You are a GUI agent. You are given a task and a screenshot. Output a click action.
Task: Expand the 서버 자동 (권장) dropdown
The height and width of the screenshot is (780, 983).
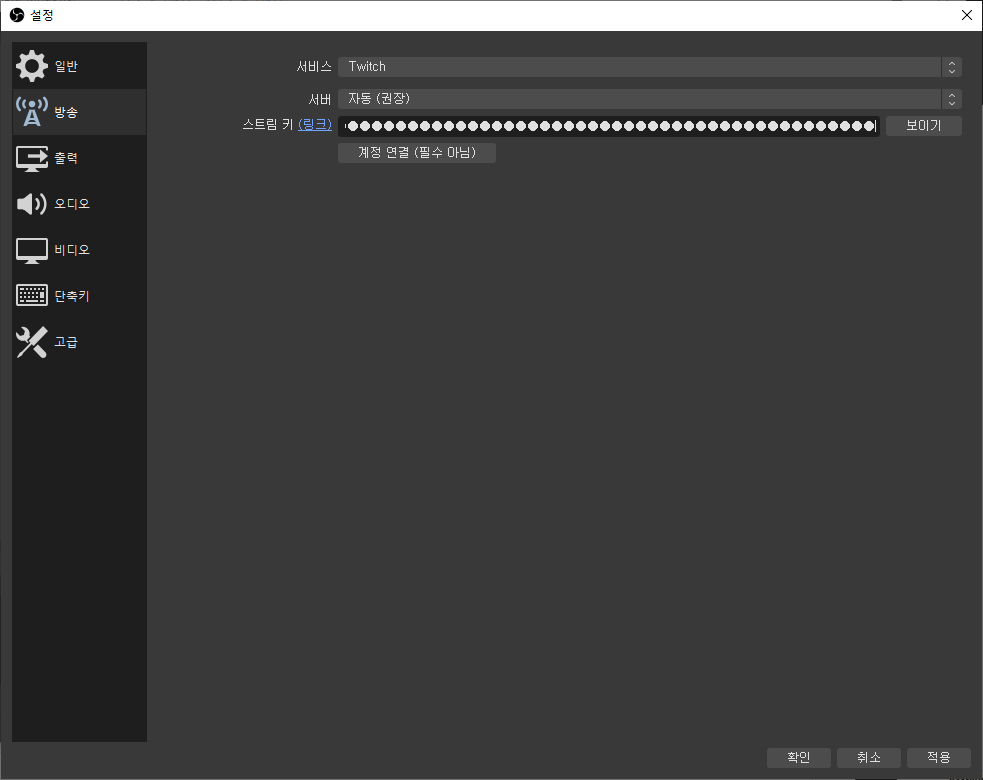click(x=649, y=99)
